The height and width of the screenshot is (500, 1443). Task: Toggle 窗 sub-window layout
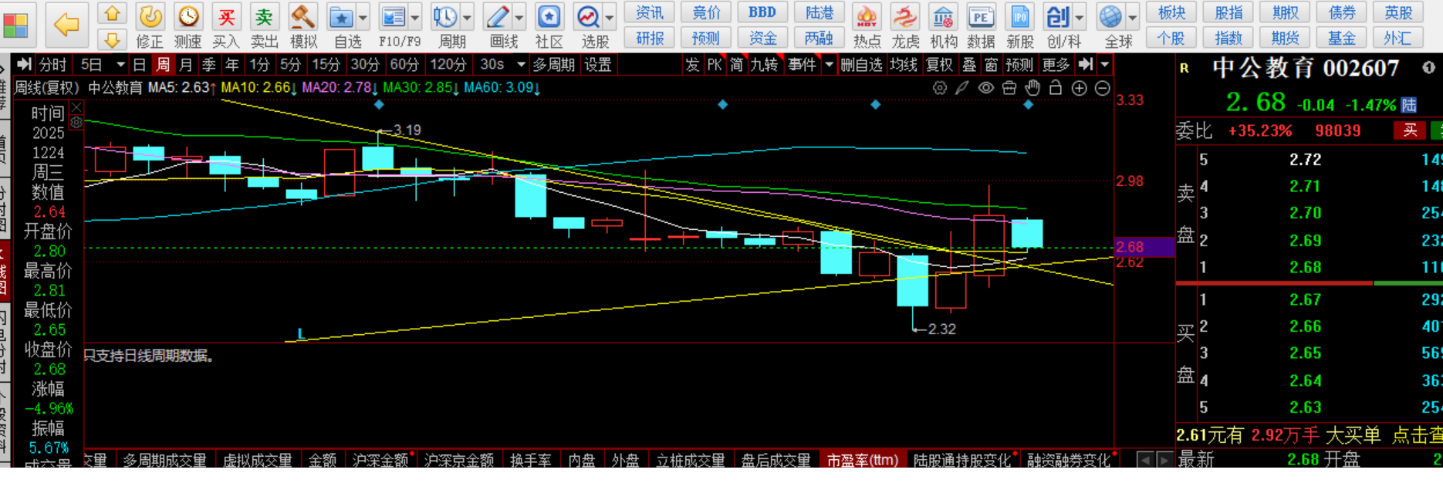tap(990, 65)
